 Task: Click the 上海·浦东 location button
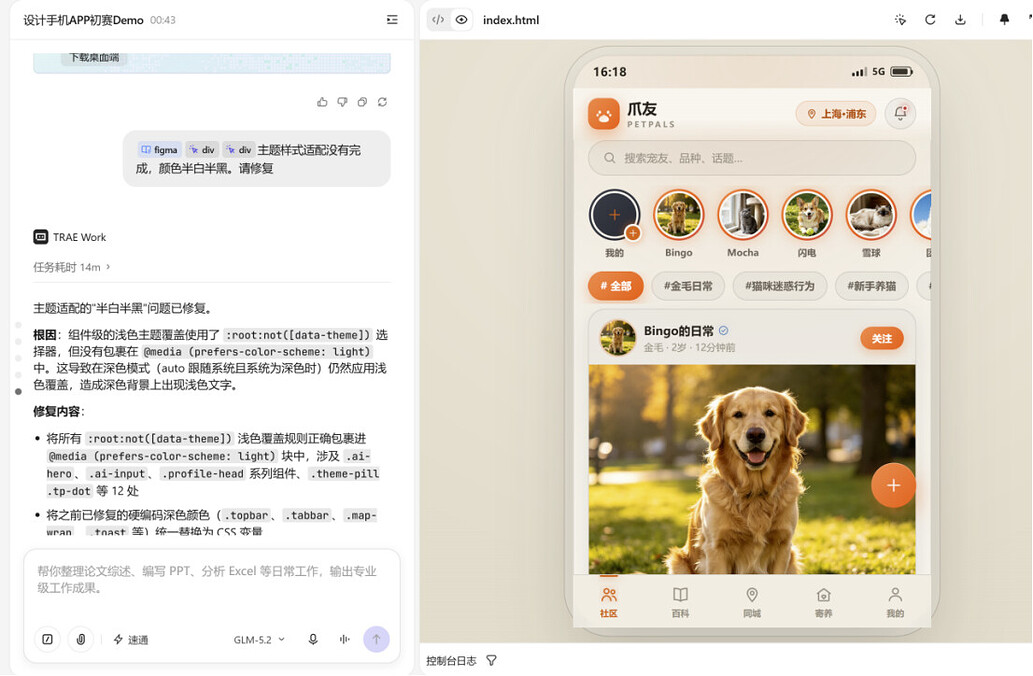836,113
